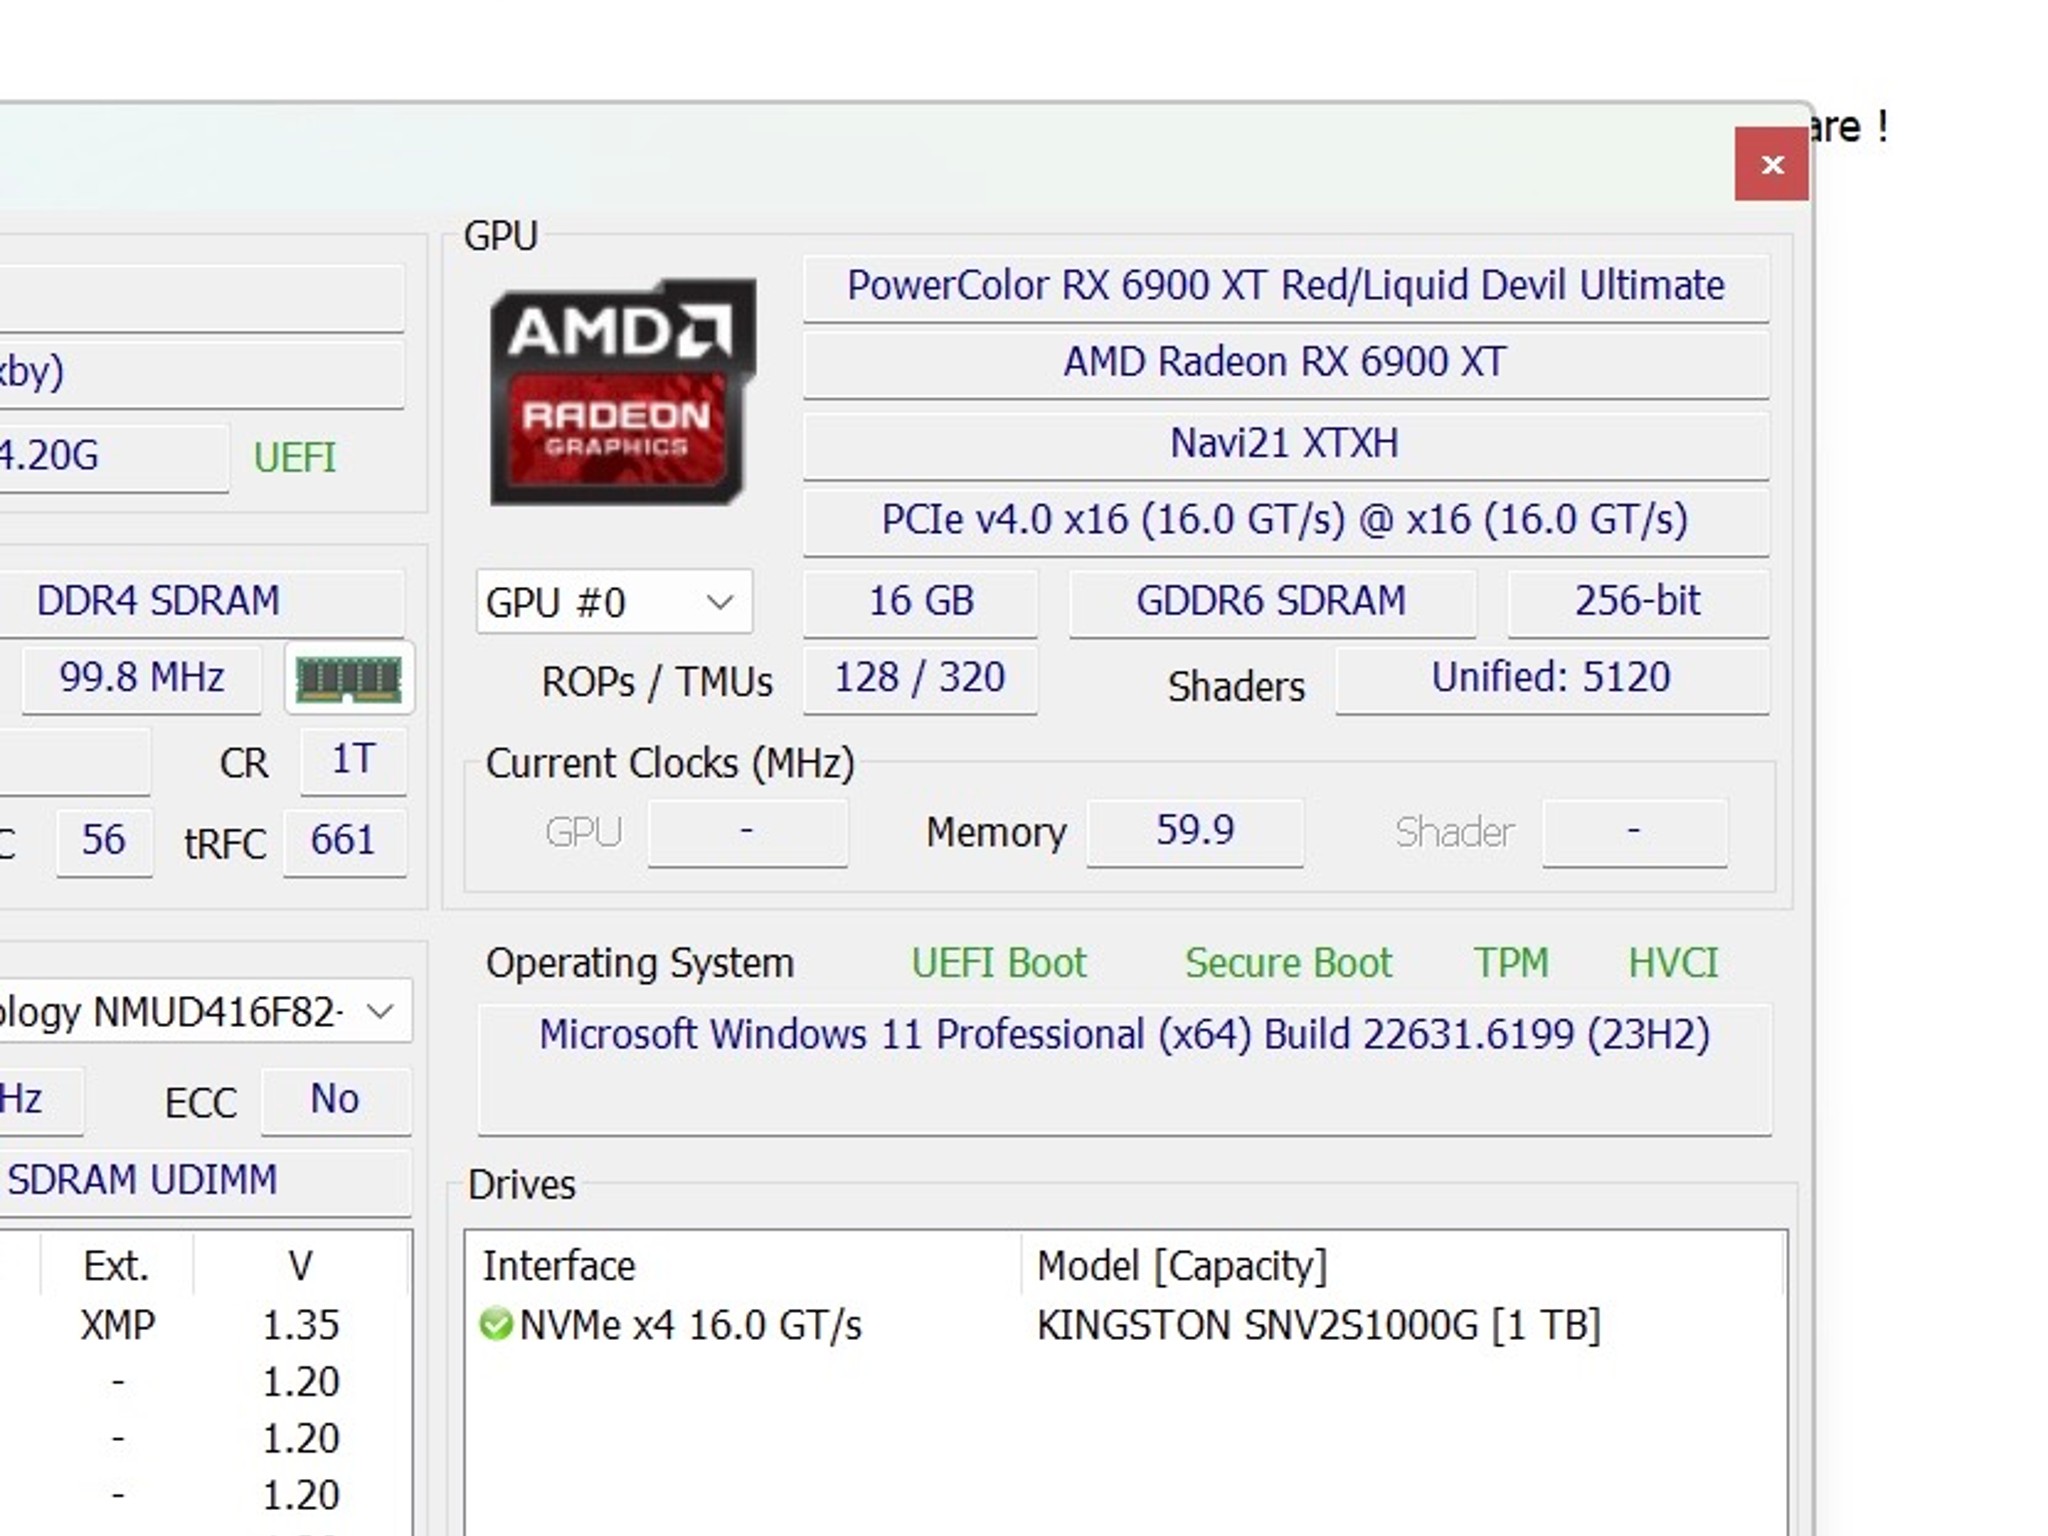The image size is (2048, 1536).
Task: Click the AMD Radeon Graphics logo
Action: coord(623,392)
